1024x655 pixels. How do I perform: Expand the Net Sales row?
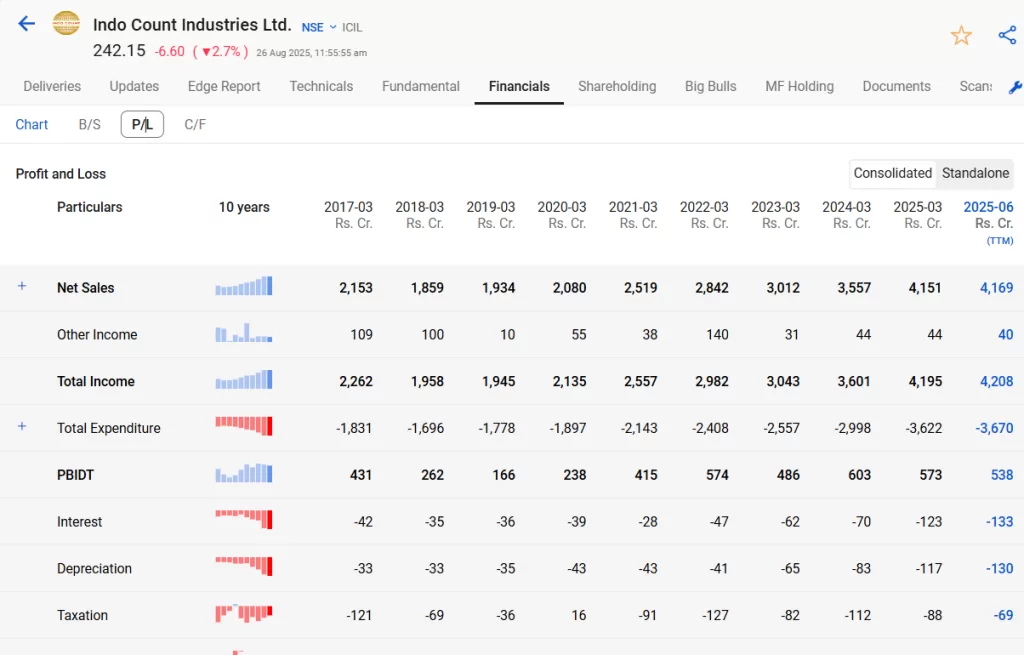(x=22, y=286)
